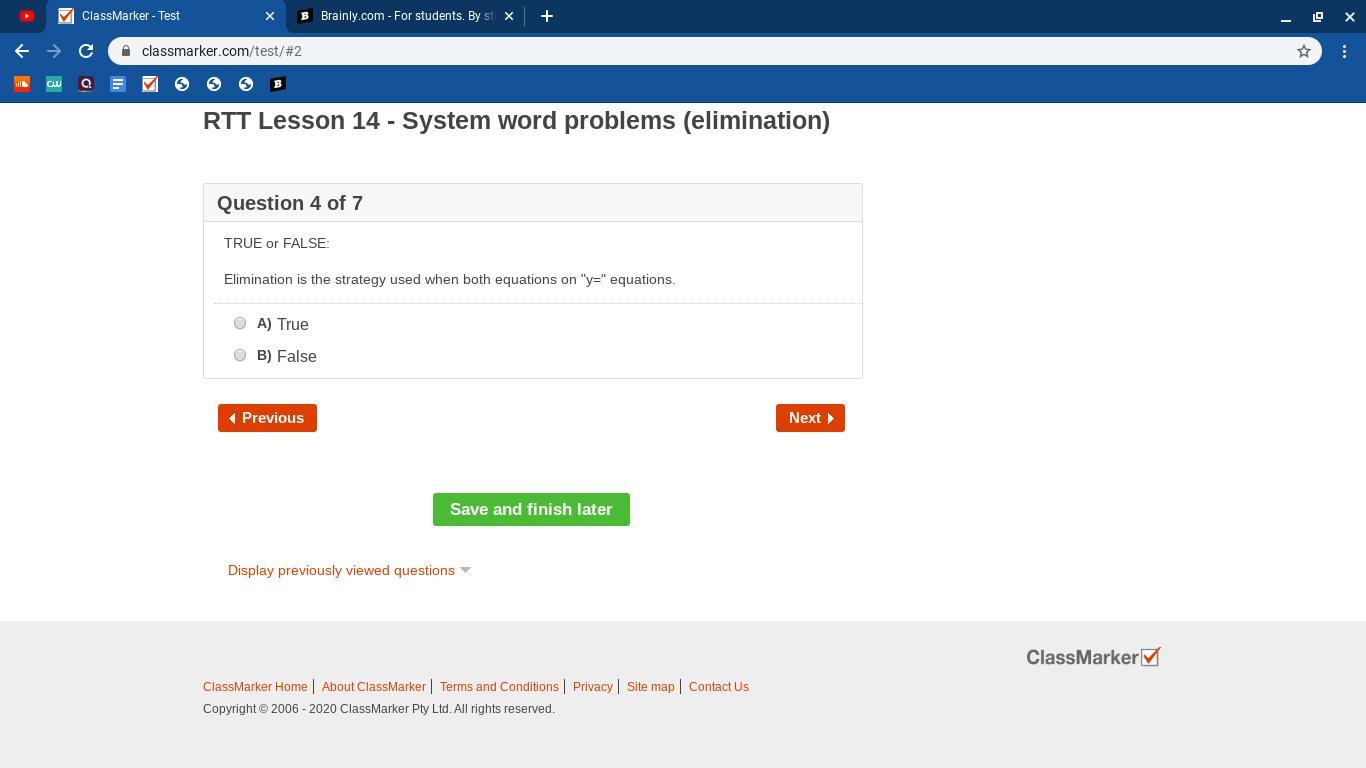
Task: Open a new browser tab
Action: point(546,16)
